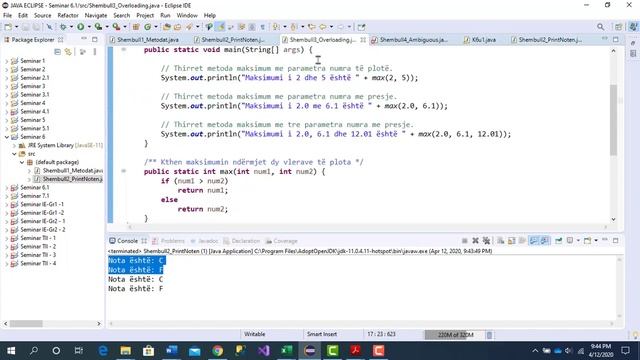Image resolution: width=640 pixels, height=360 pixels.
Task: Click the editor vertical scrollbar thumb
Action: [613, 120]
